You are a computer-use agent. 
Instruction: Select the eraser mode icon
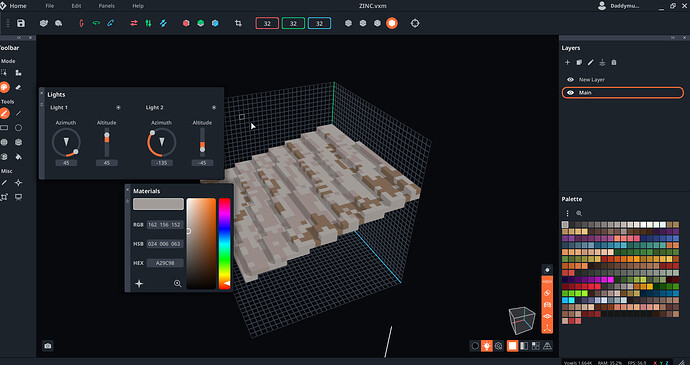18,87
